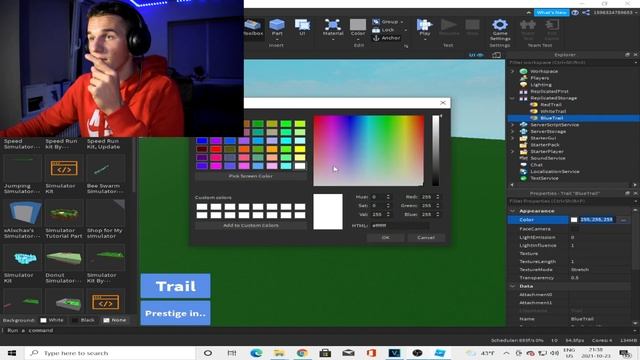640x360 pixels.
Task: Toggle Anchor in the Edit section
Action: [x=386, y=38]
